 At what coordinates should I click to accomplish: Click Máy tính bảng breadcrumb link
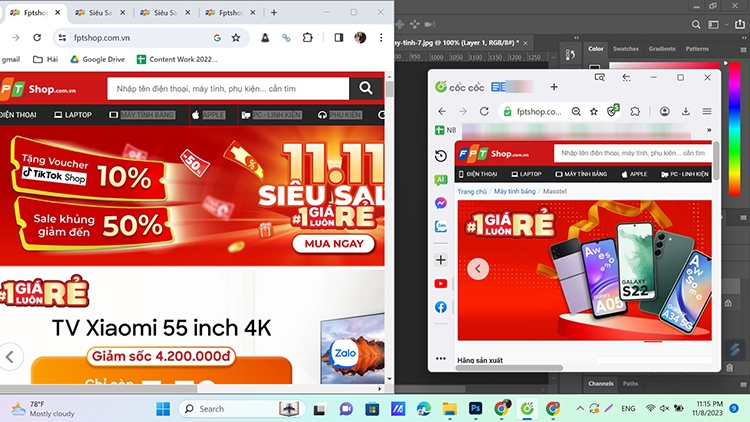click(x=514, y=191)
